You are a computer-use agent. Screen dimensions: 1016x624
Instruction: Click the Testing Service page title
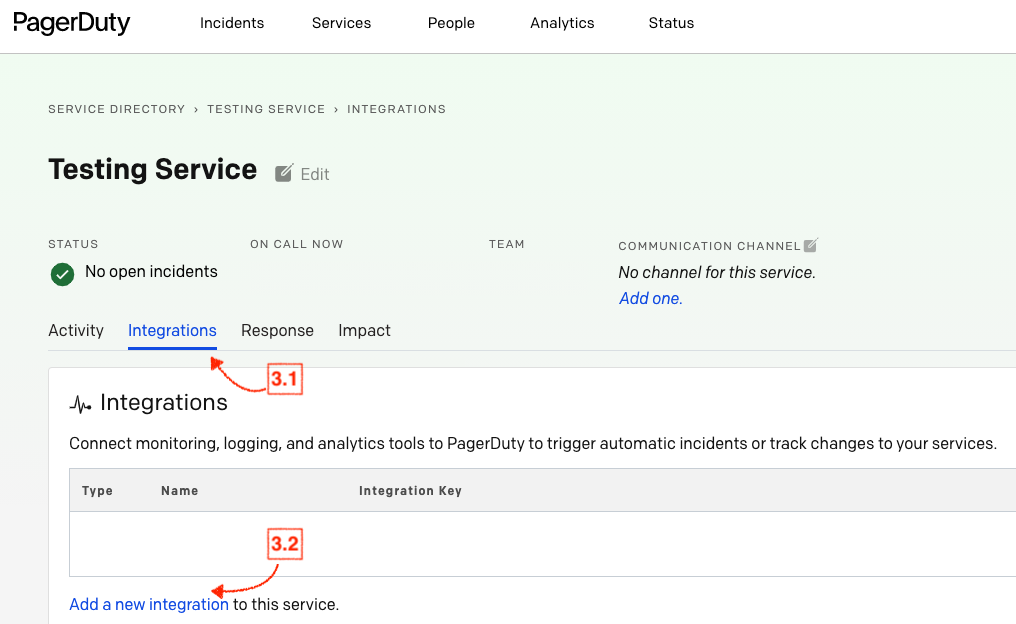(x=152, y=170)
